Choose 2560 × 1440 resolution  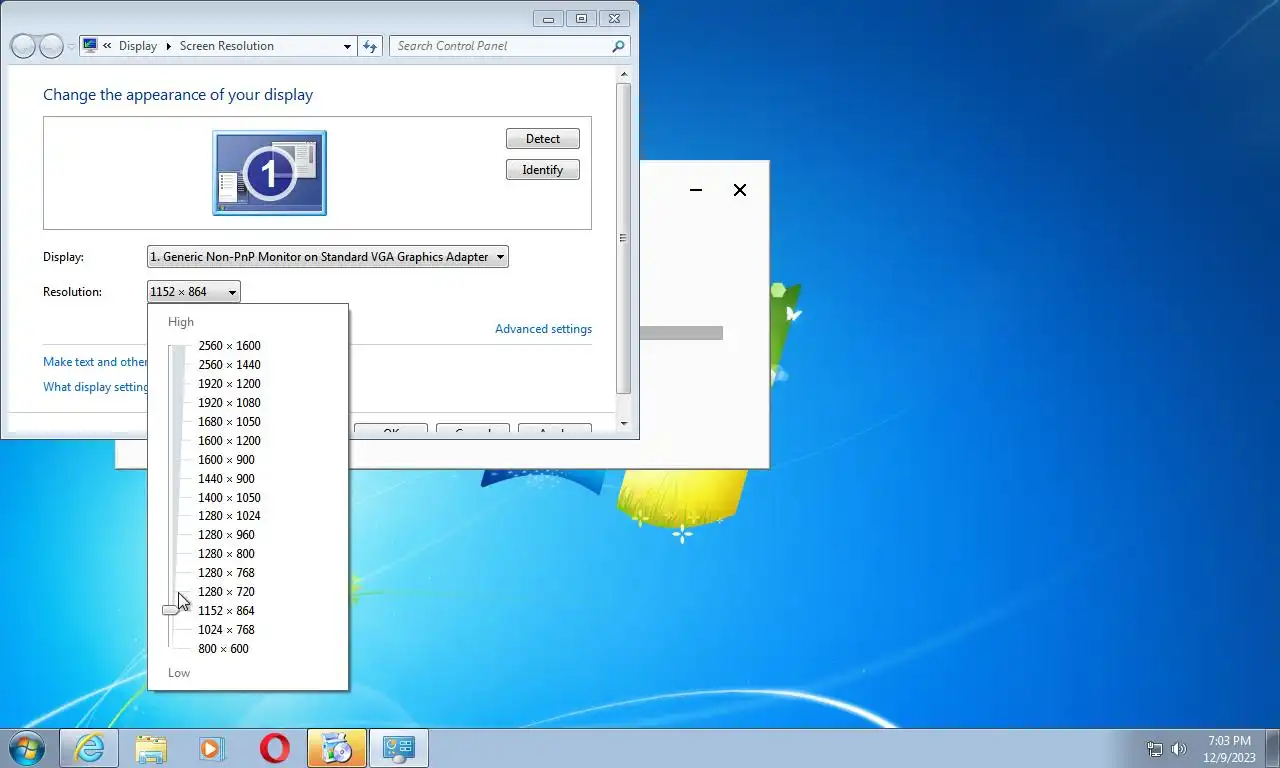(229, 365)
